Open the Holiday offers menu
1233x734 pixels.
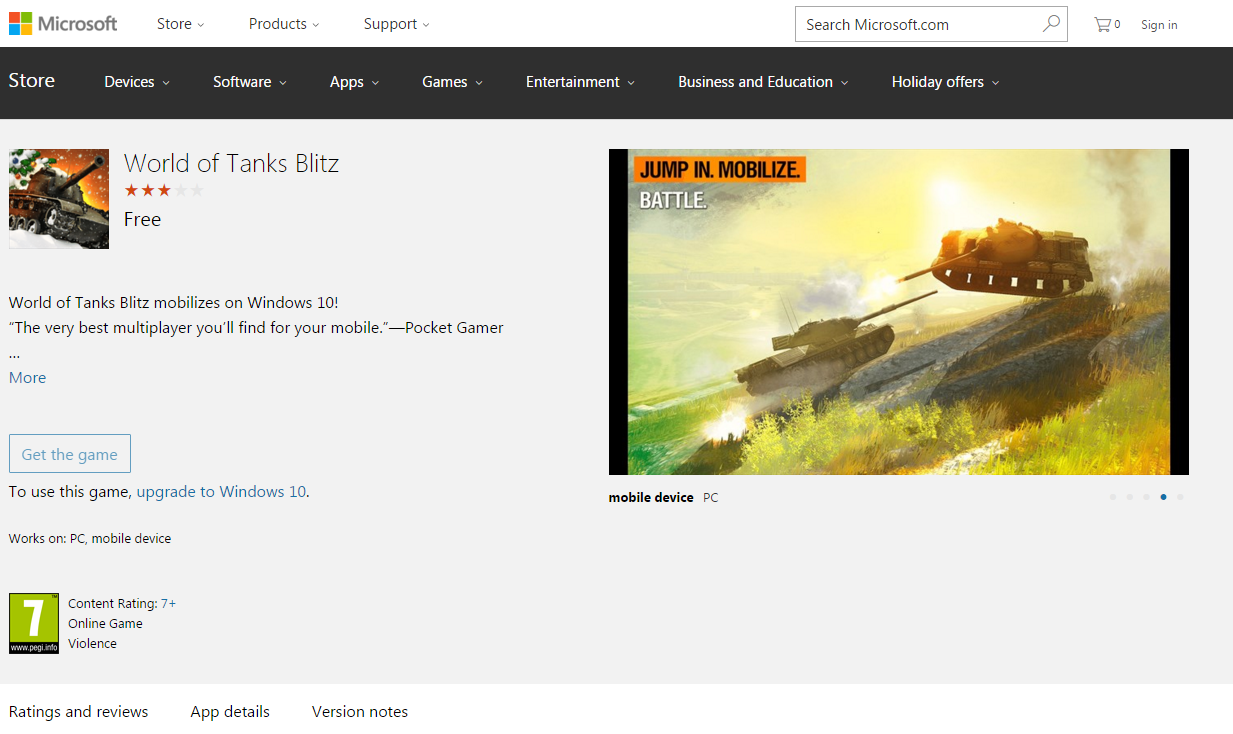(x=946, y=82)
